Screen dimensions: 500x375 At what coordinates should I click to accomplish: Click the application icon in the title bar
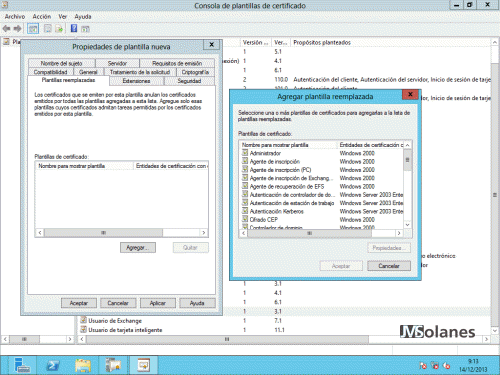(x=5, y=5)
